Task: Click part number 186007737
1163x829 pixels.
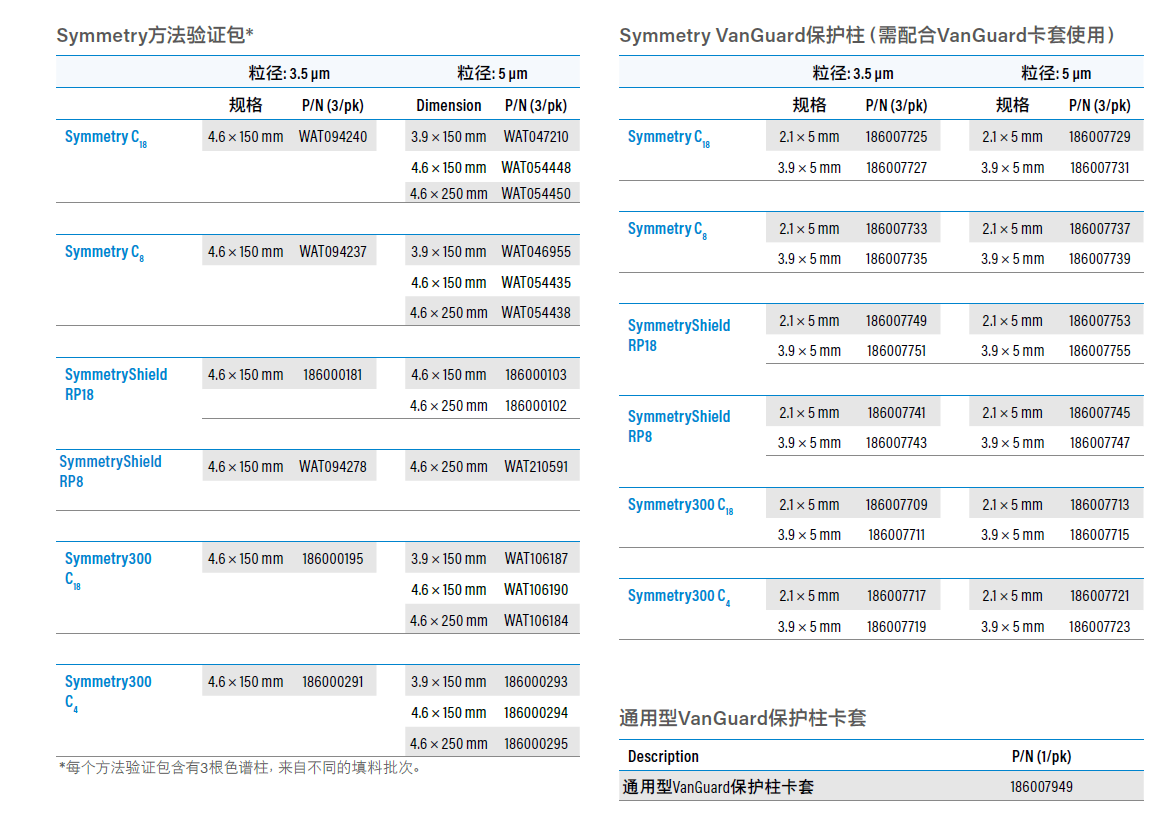Action: point(1099,229)
